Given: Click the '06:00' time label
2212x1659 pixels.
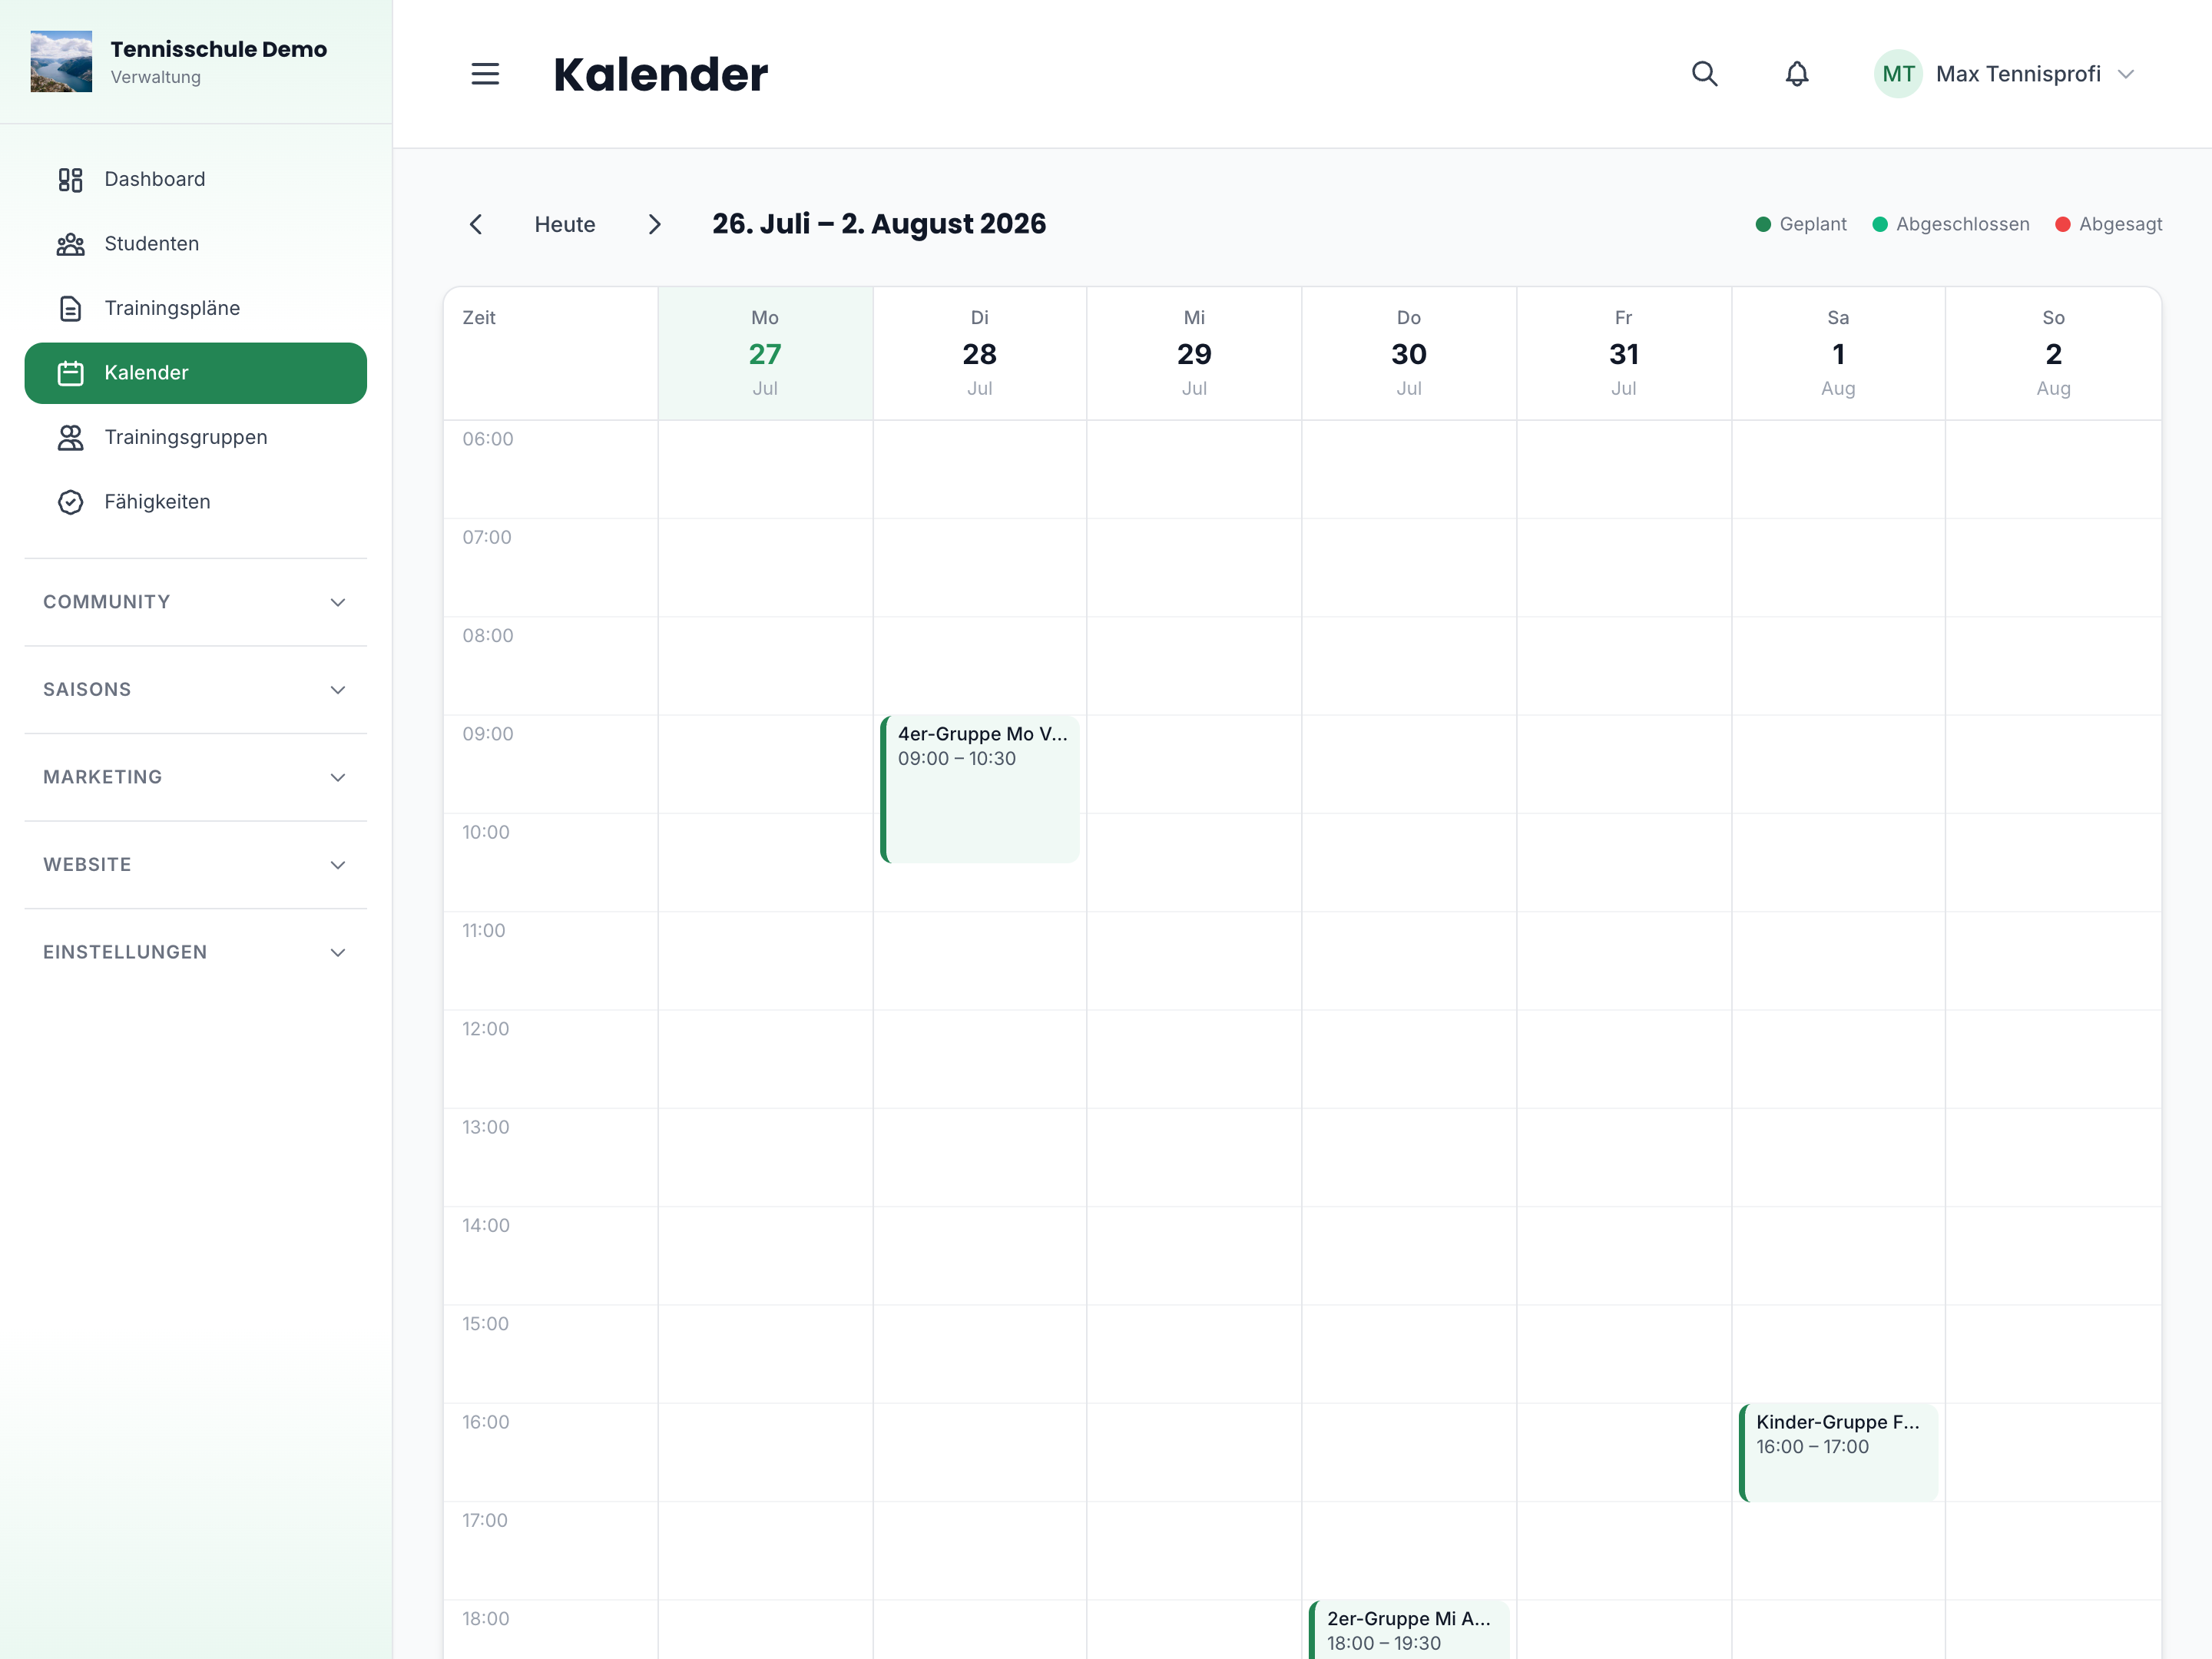Looking at the screenshot, I should click(488, 439).
